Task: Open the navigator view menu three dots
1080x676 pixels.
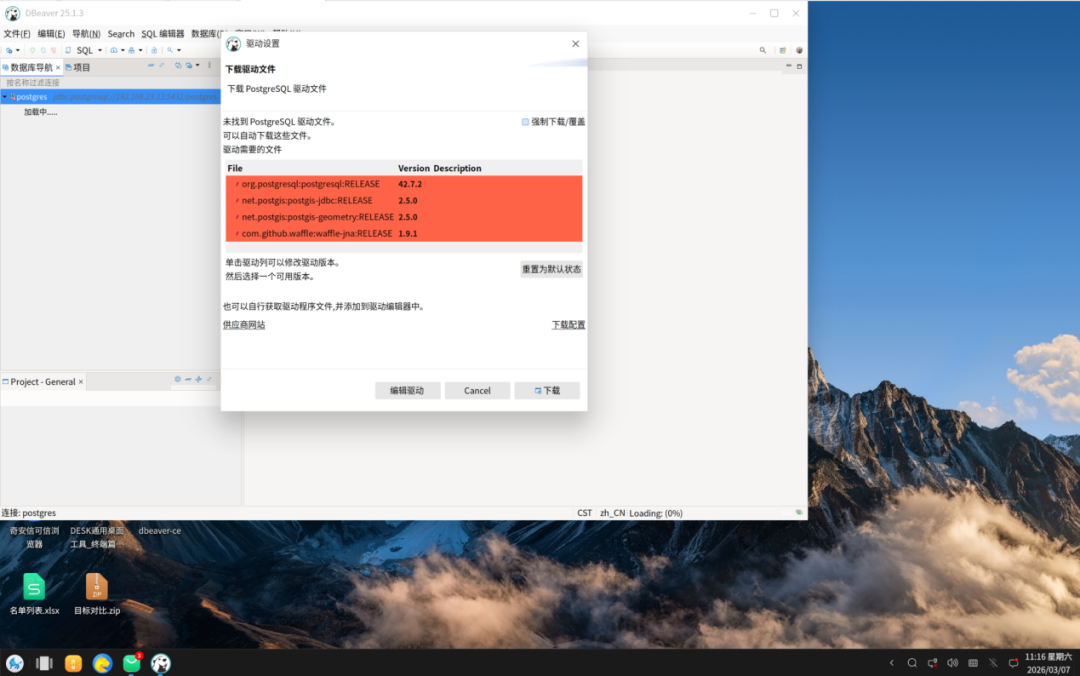Action: coord(209,65)
